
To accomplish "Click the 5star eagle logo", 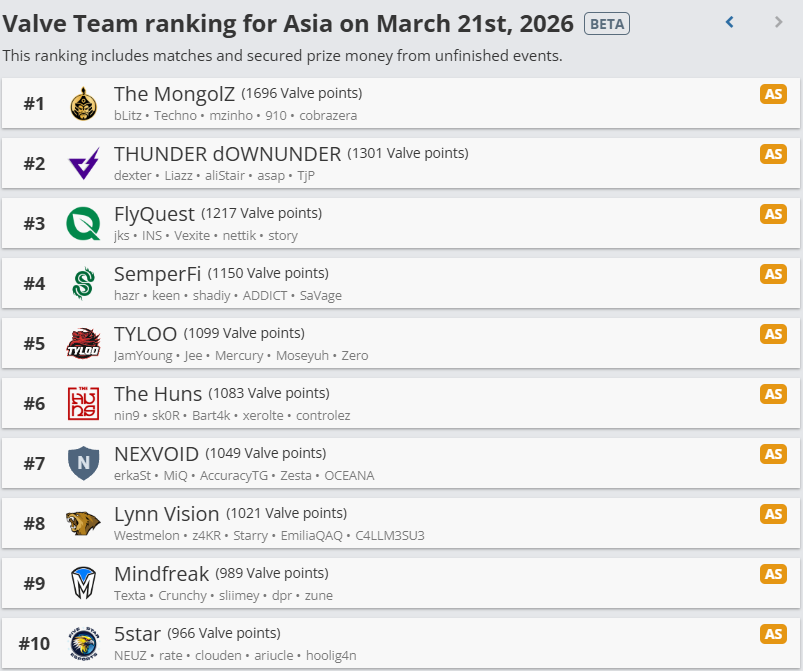I will (x=84, y=643).
